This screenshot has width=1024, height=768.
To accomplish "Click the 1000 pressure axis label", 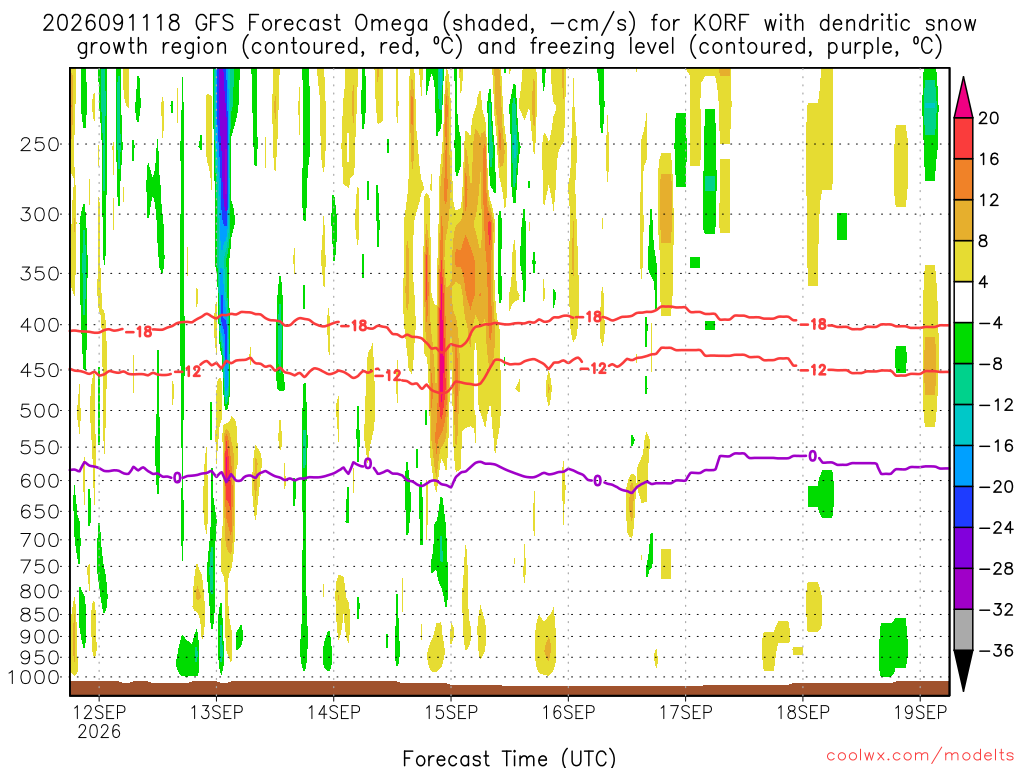I will pyautogui.click(x=35, y=677).
